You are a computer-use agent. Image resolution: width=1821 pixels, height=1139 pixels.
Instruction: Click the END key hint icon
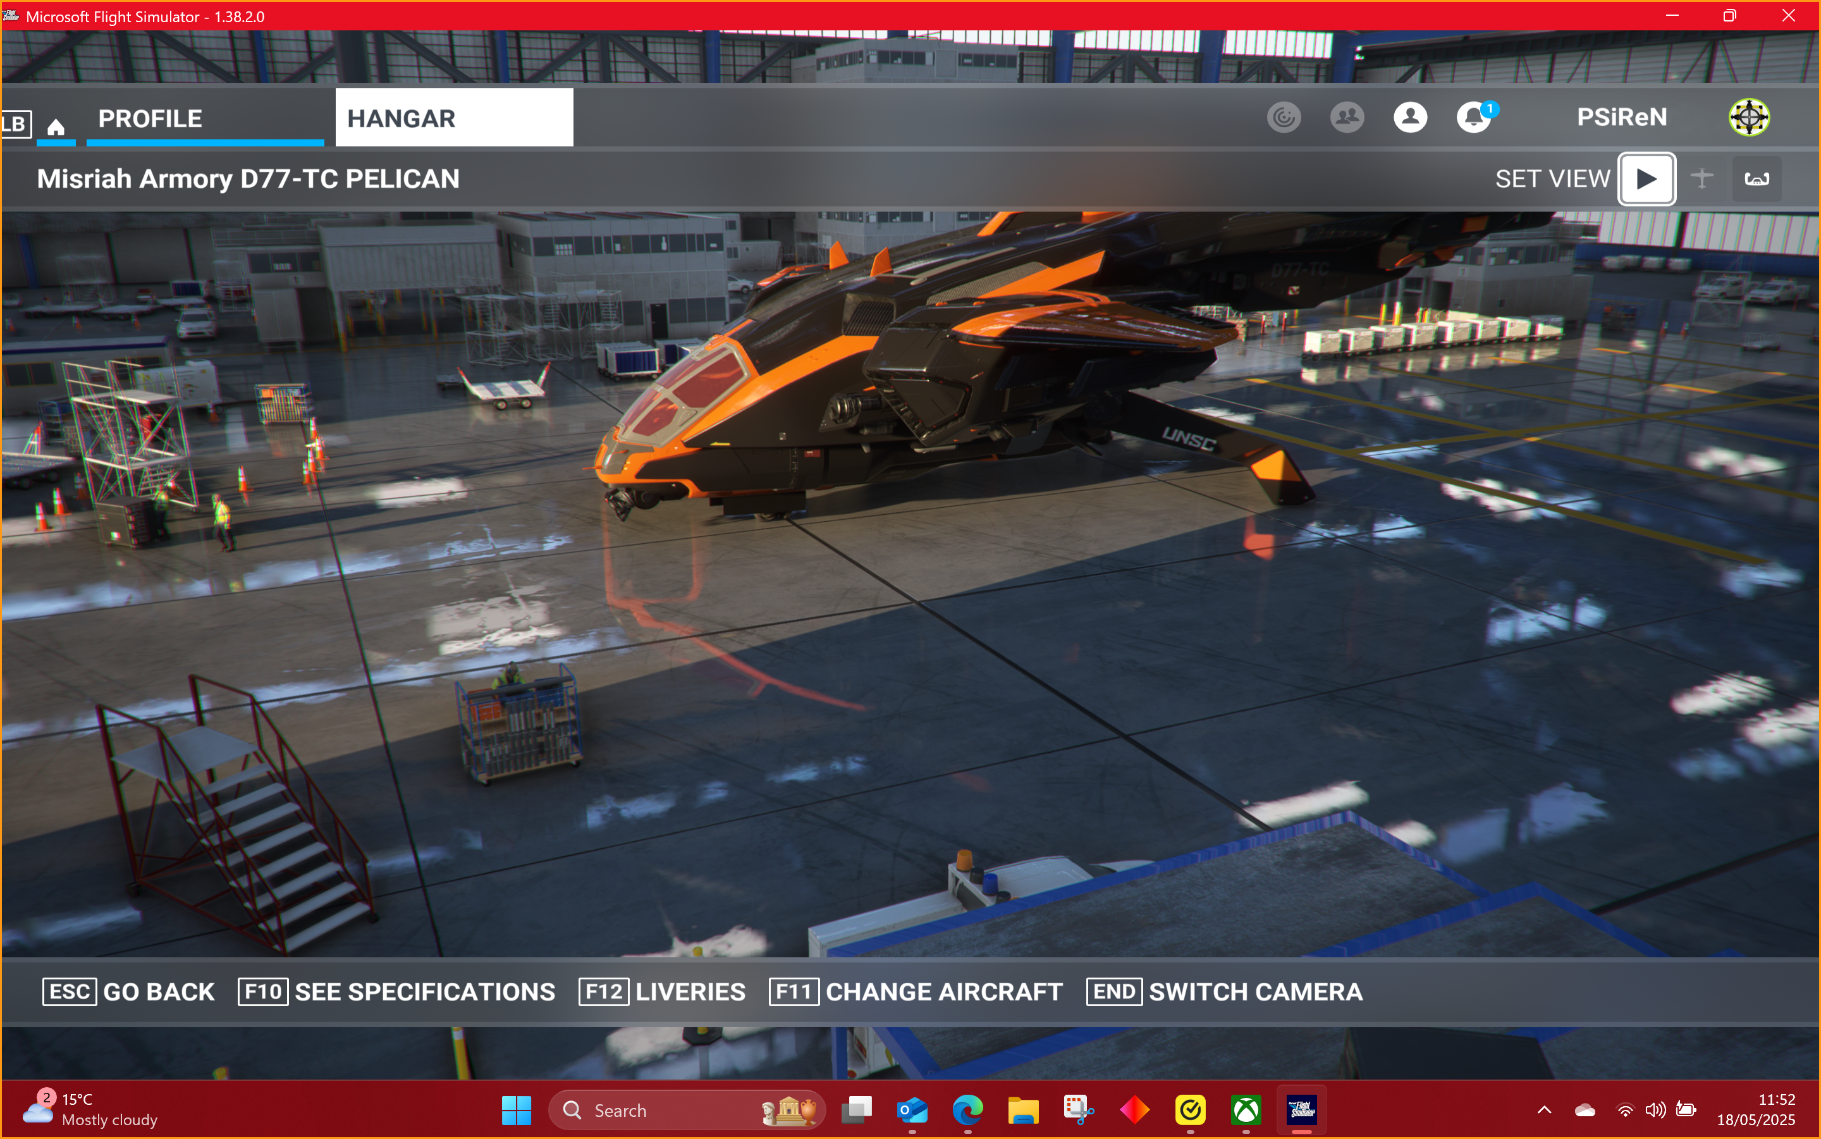1114,992
